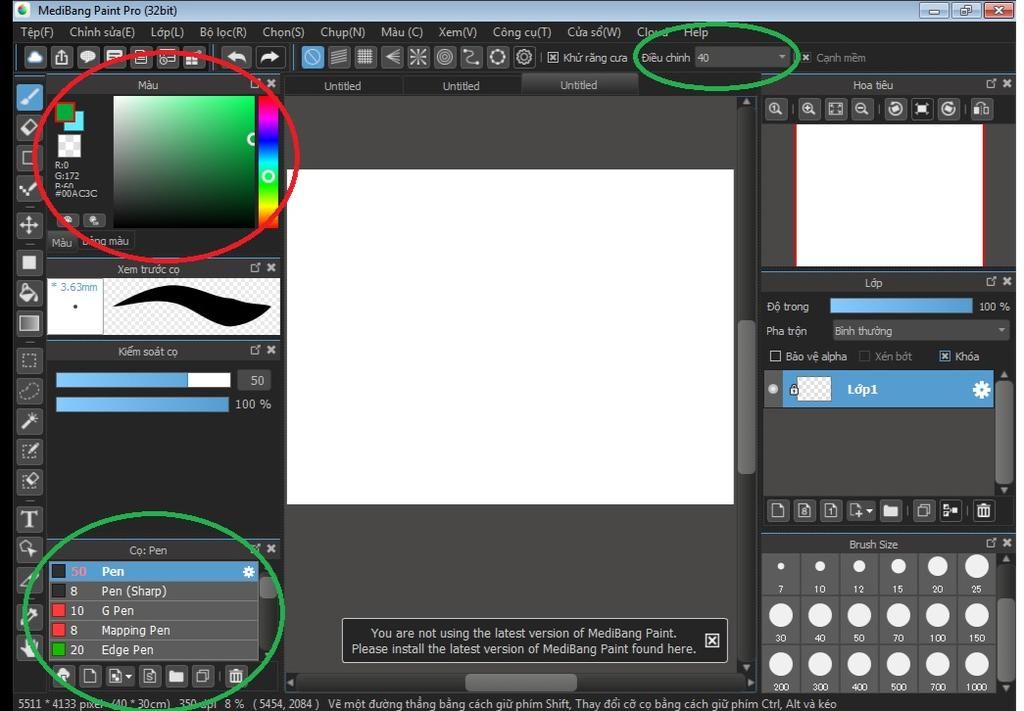The image size is (1024, 711).
Task: Zoom out on the navigator
Action: pyautogui.click(x=861, y=109)
